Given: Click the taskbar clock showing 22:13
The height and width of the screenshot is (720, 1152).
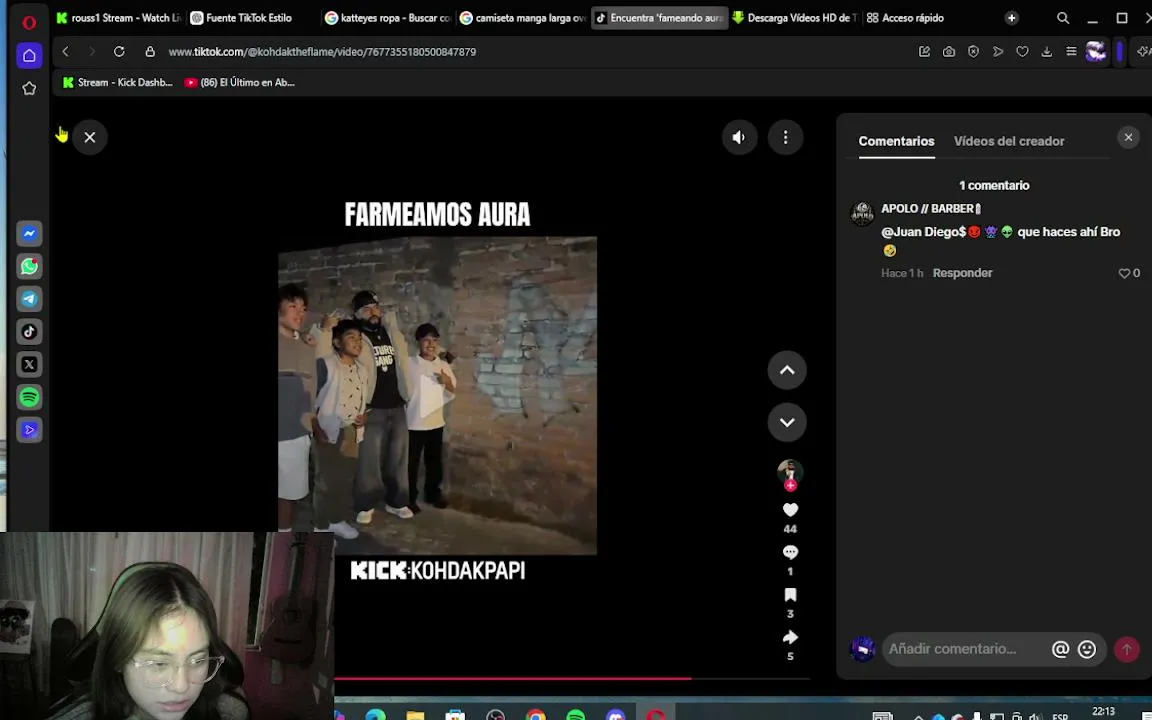Looking at the screenshot, I should tap(1104, 712).
